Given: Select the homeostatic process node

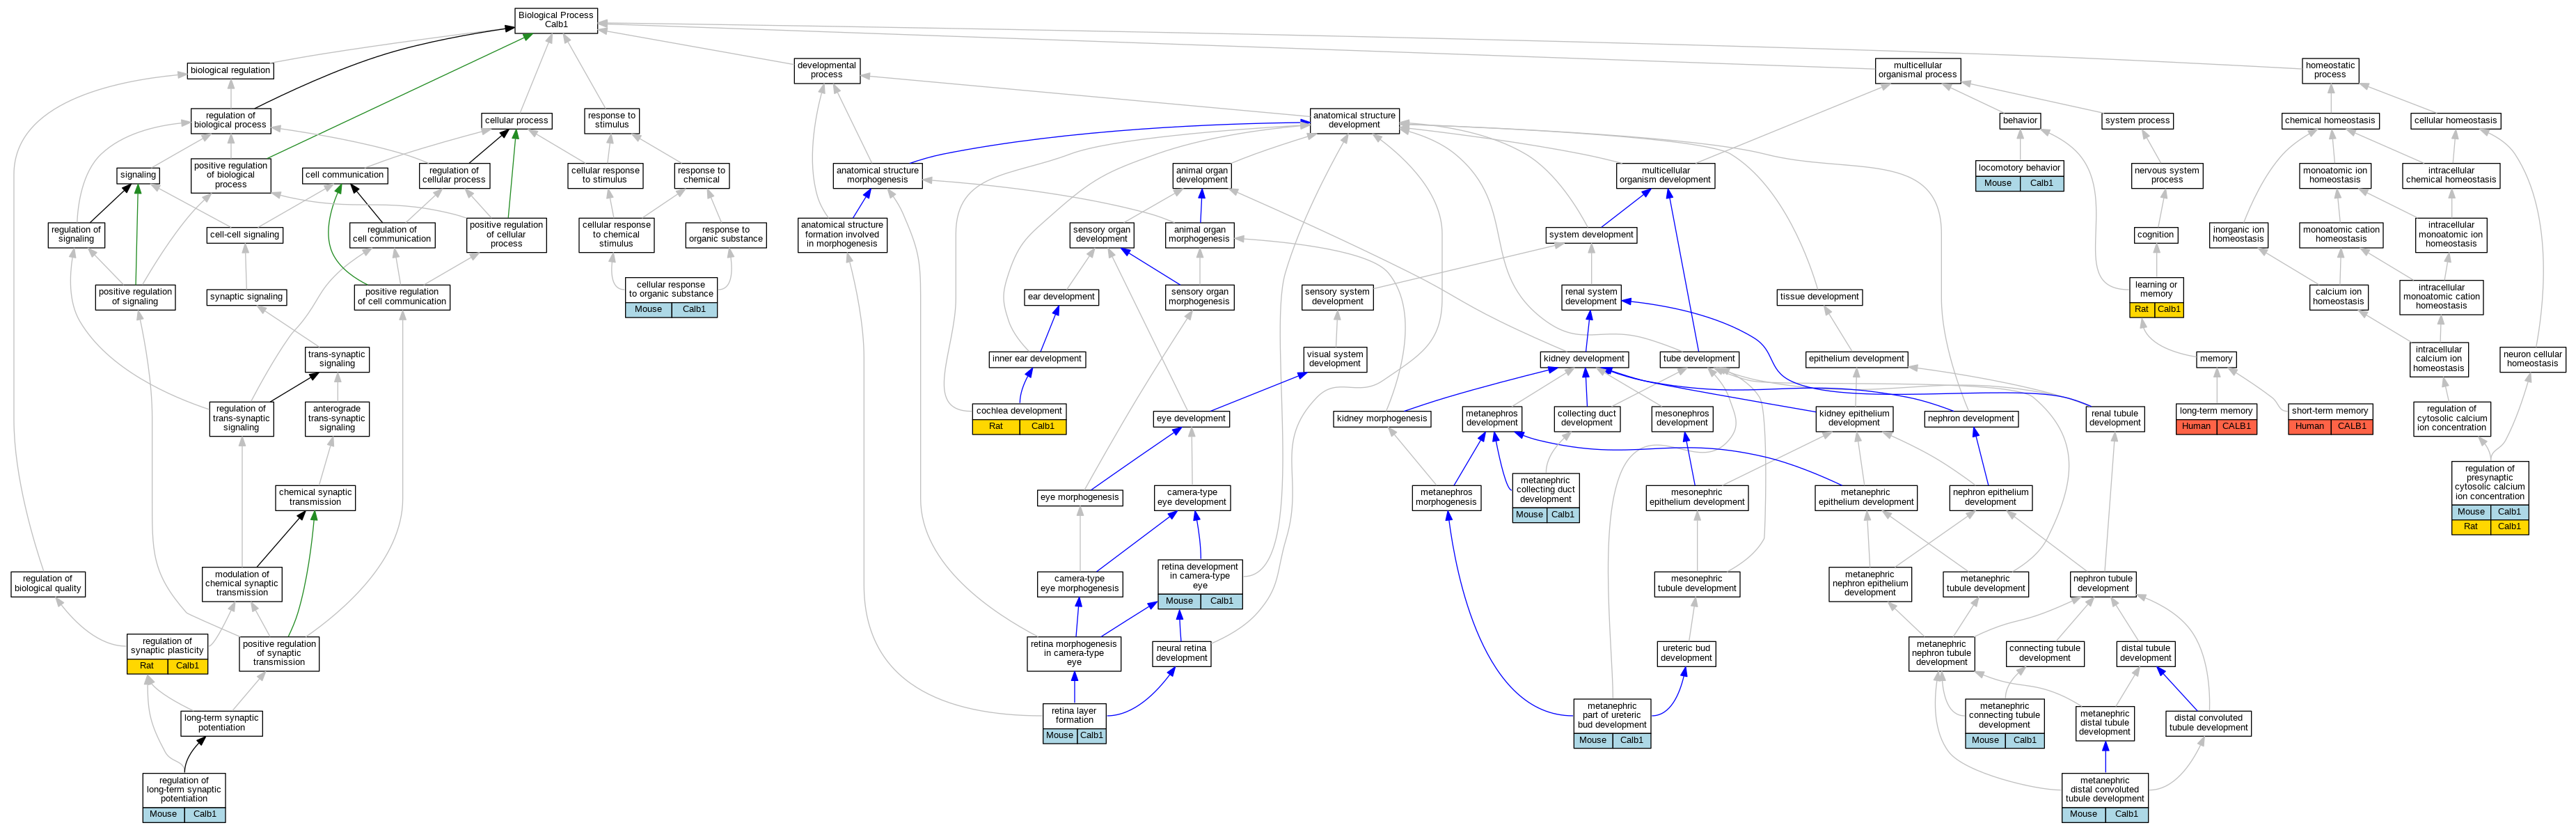Looking at the screenshot, I should 2329,70.
